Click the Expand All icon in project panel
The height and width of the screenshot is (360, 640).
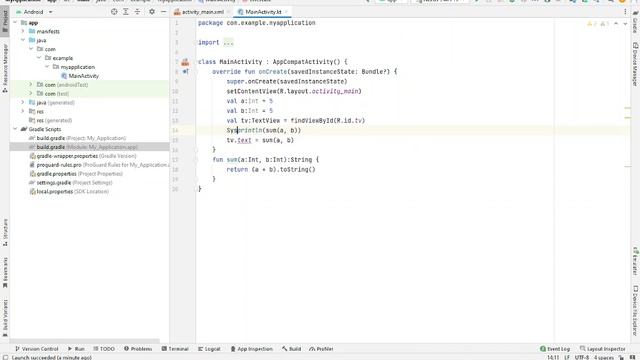pos(126,12)
